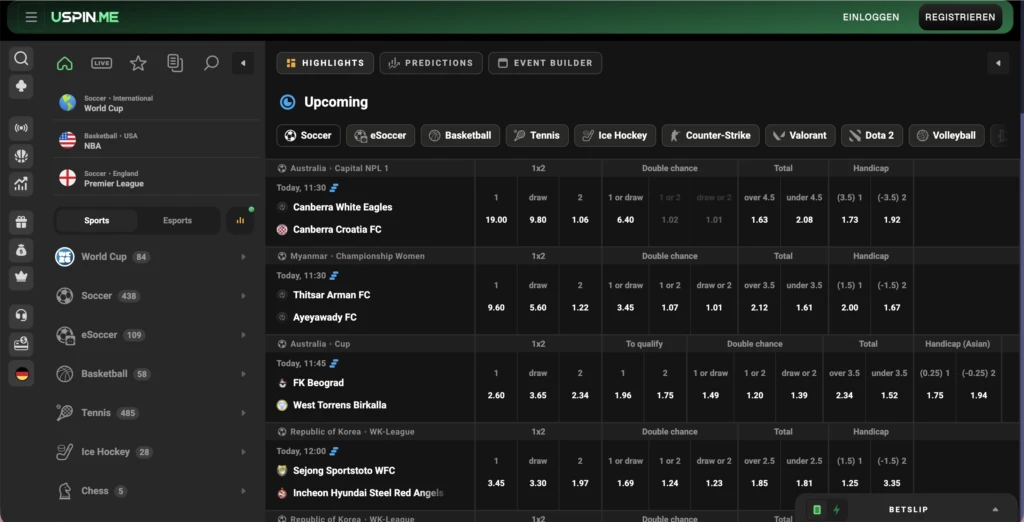The image size is (1024, 522).
Task: Open the money bag icon
Action: click(x=21, y=250)
